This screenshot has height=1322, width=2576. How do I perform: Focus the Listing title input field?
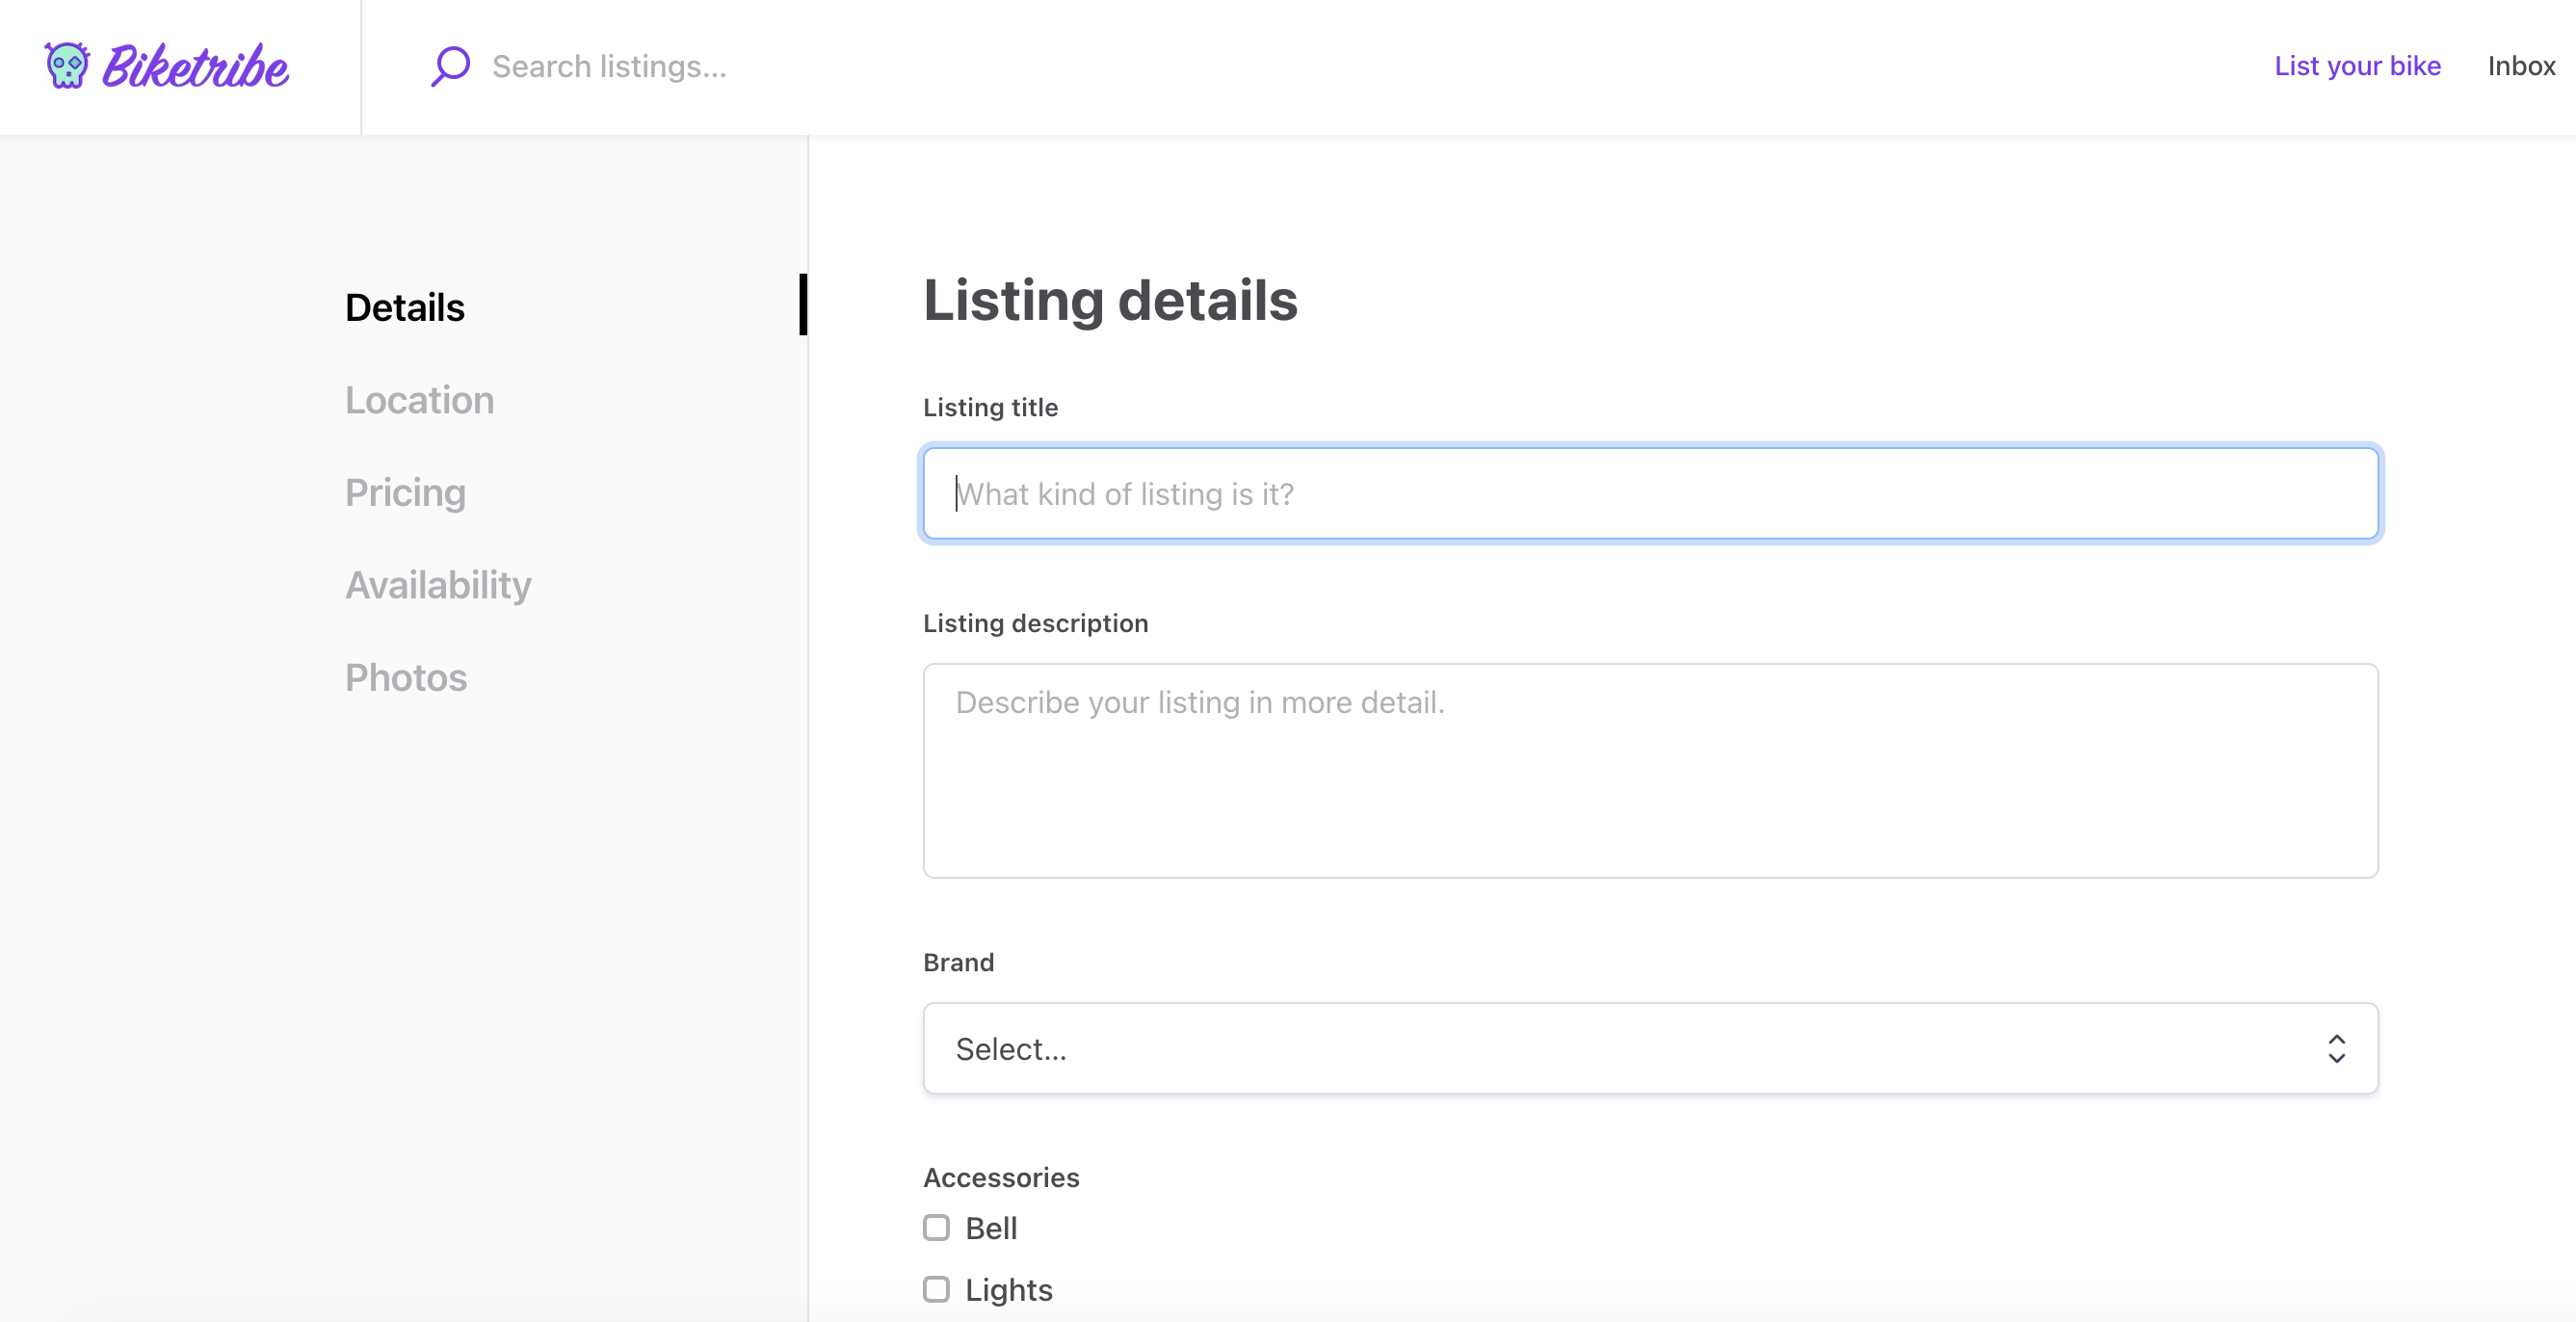pos(1650,493)
